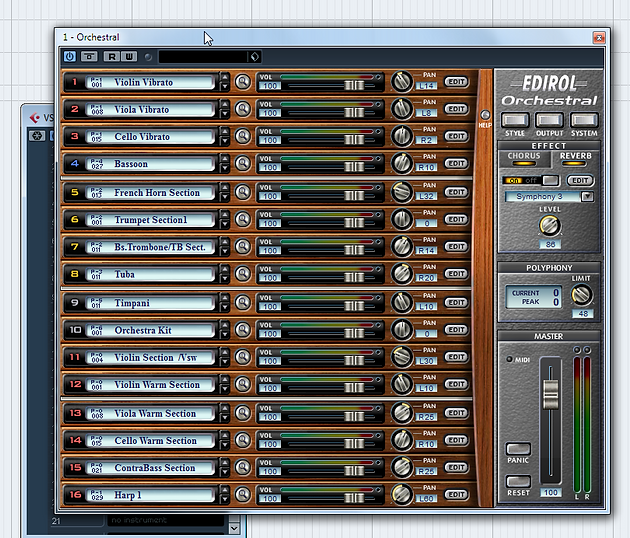
Task: Click EDIT for Tuba part
Action: pyautogui.click(x=456, y=274)
